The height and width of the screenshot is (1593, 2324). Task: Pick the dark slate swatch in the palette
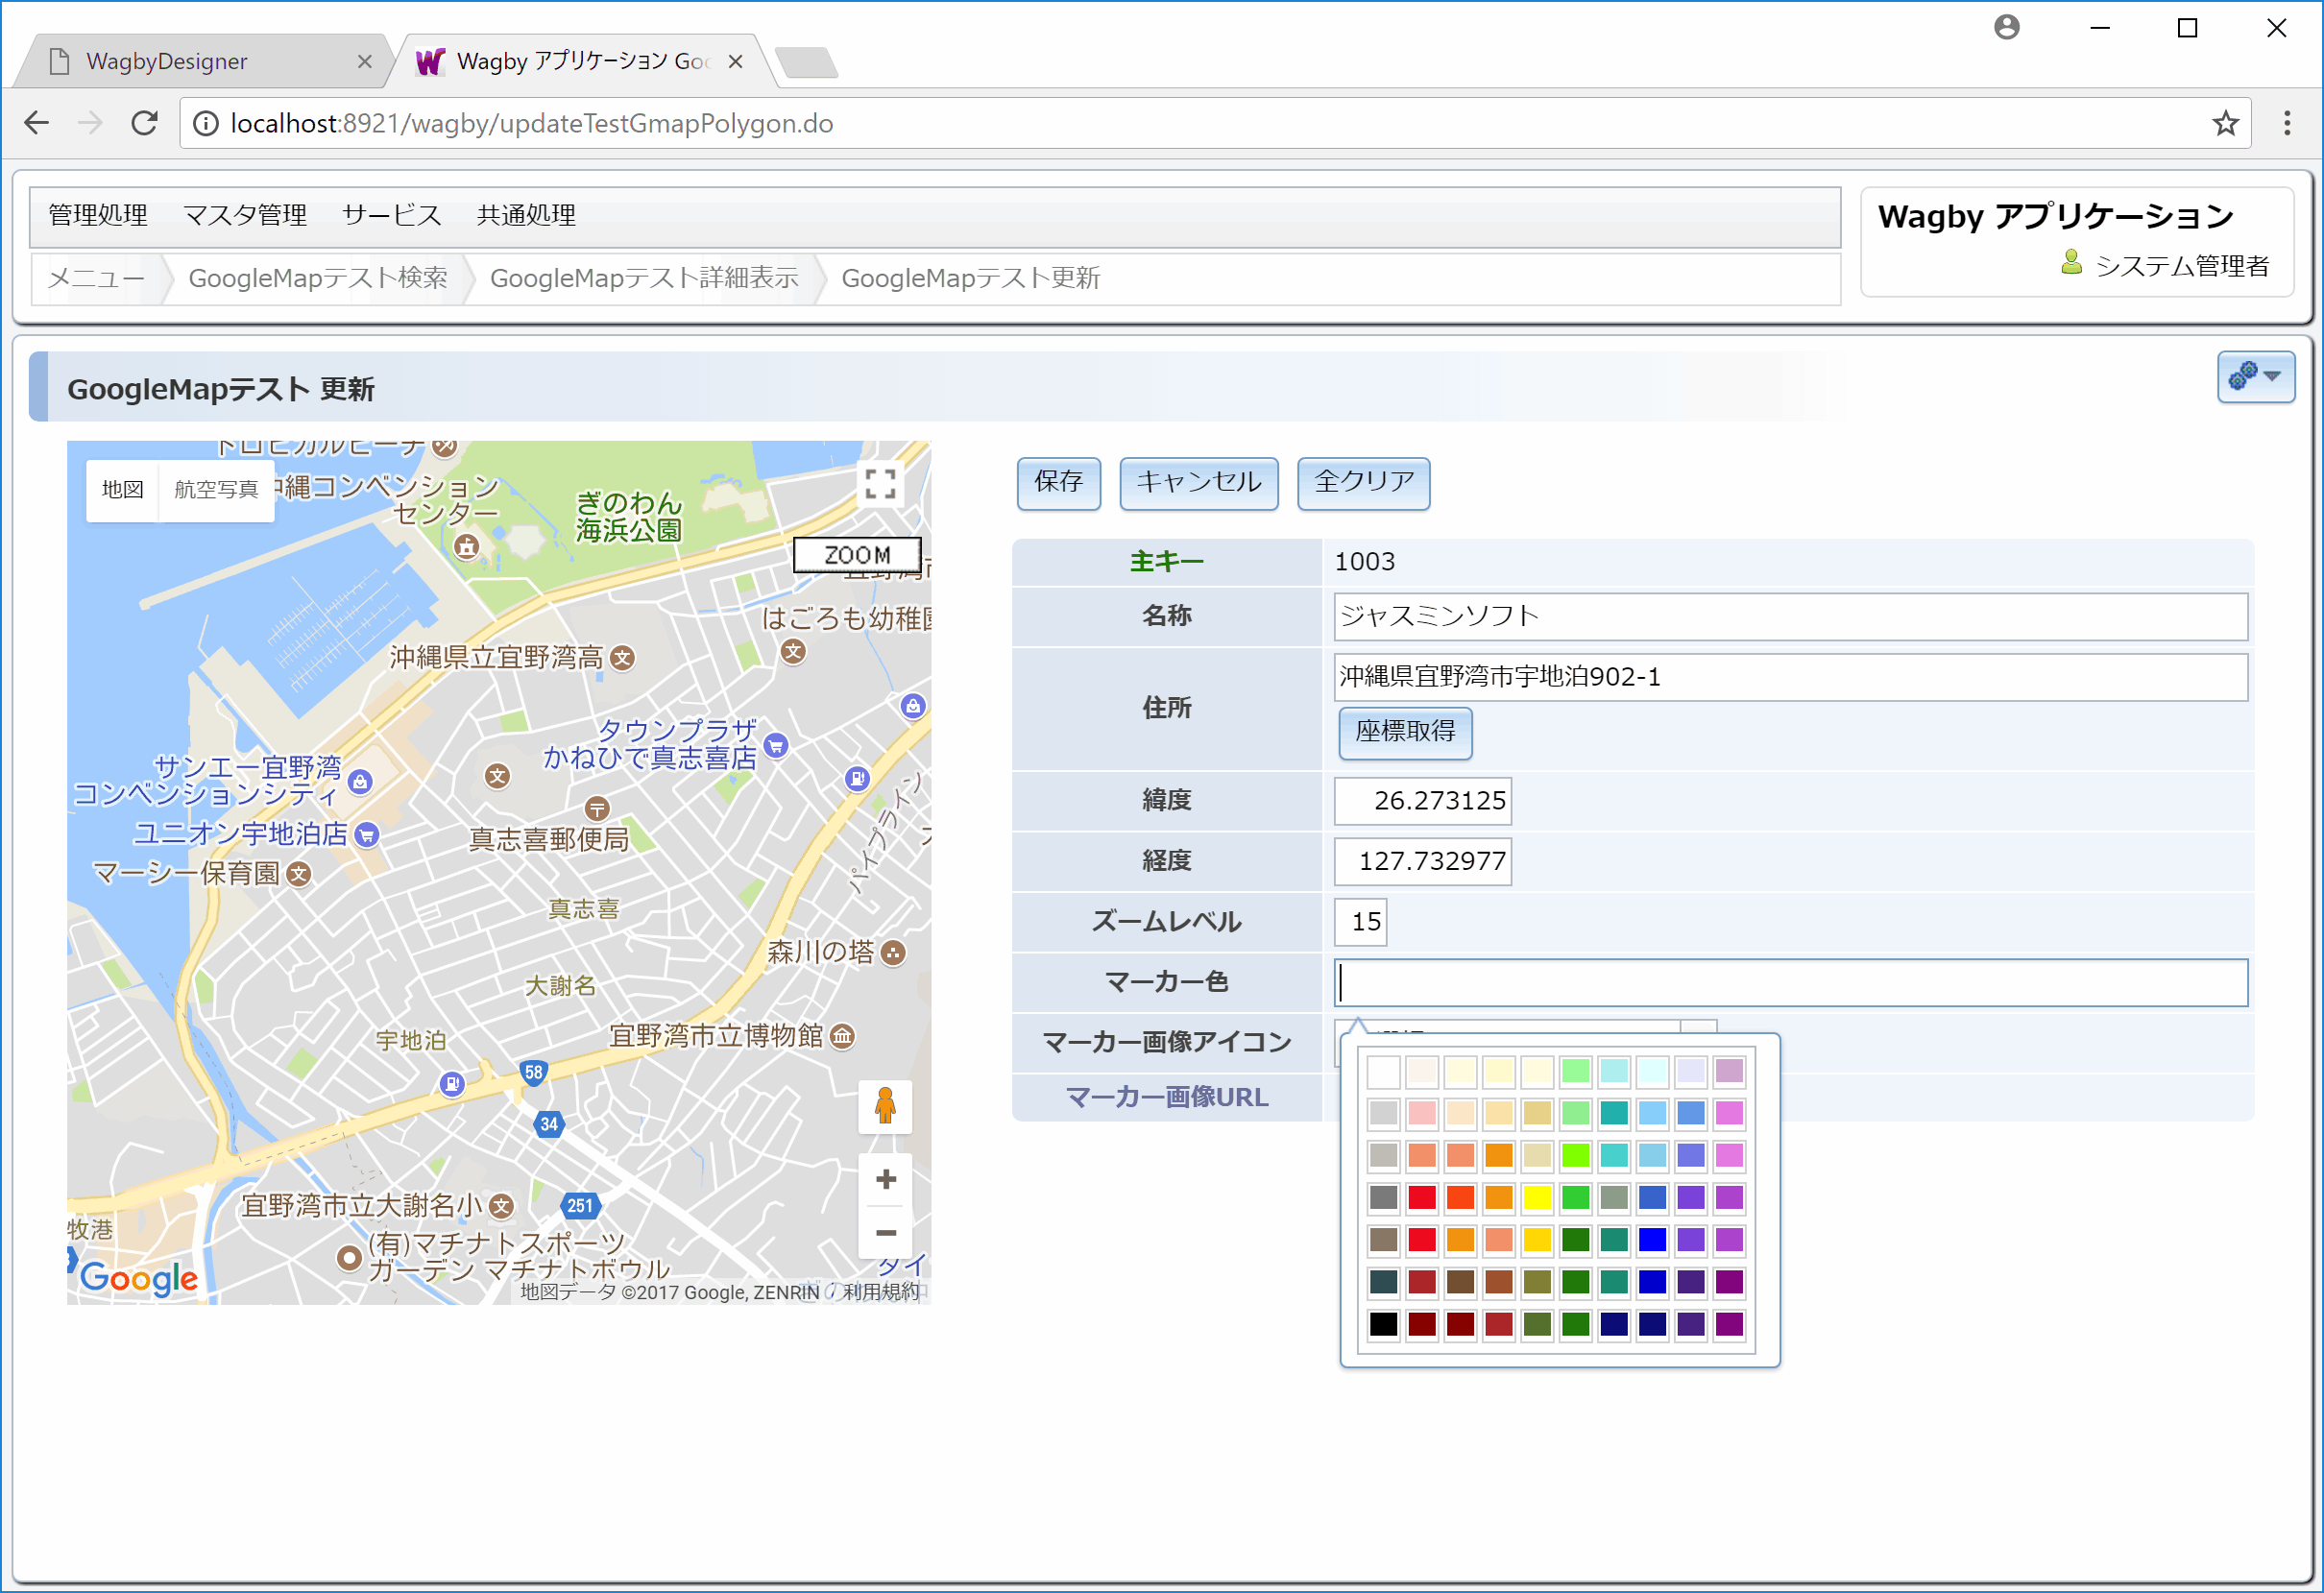[1383, 1282]
